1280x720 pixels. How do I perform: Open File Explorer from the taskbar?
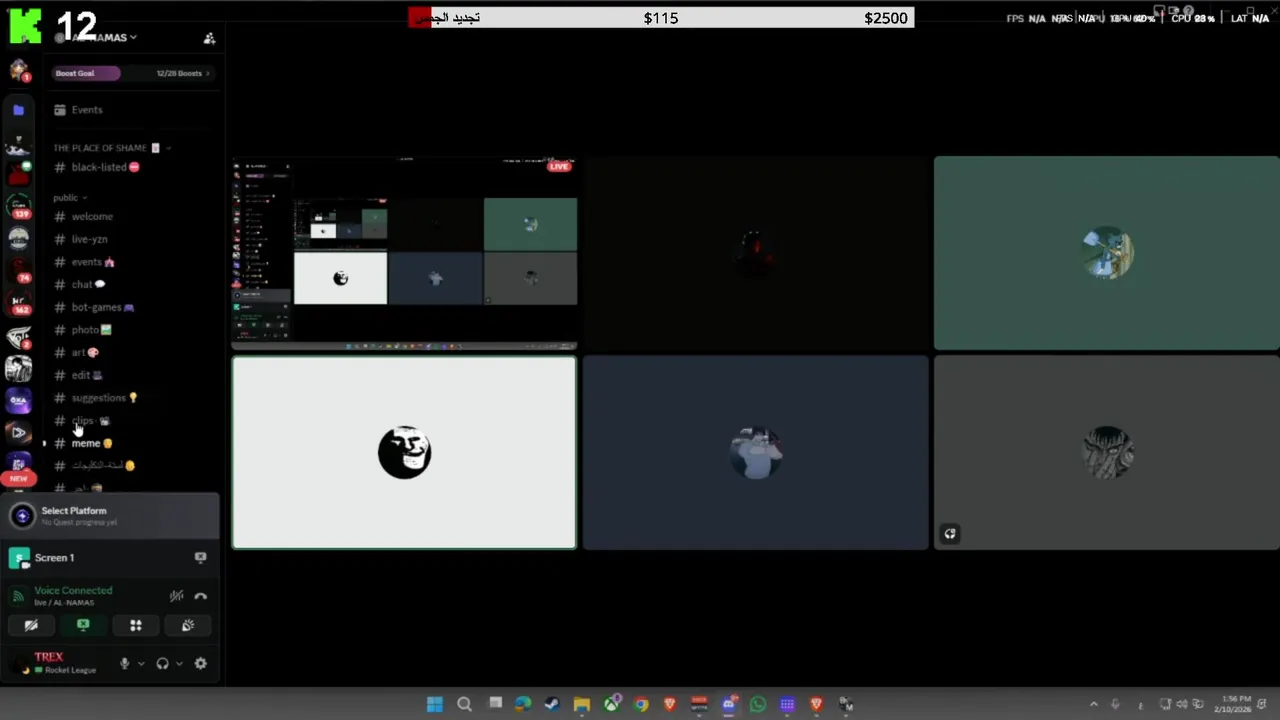(x=581, y=705)
